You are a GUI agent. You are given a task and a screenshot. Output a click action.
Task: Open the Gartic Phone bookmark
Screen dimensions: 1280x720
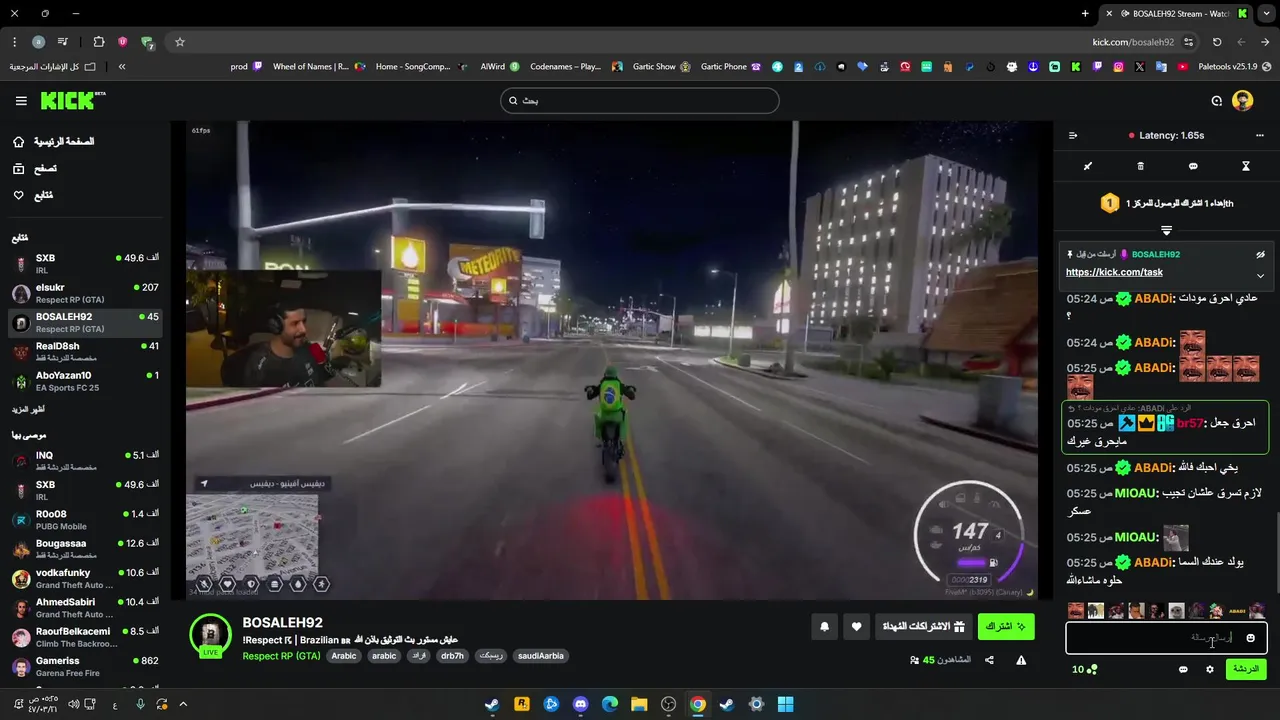pyautogui.click(x=730, y=67)
